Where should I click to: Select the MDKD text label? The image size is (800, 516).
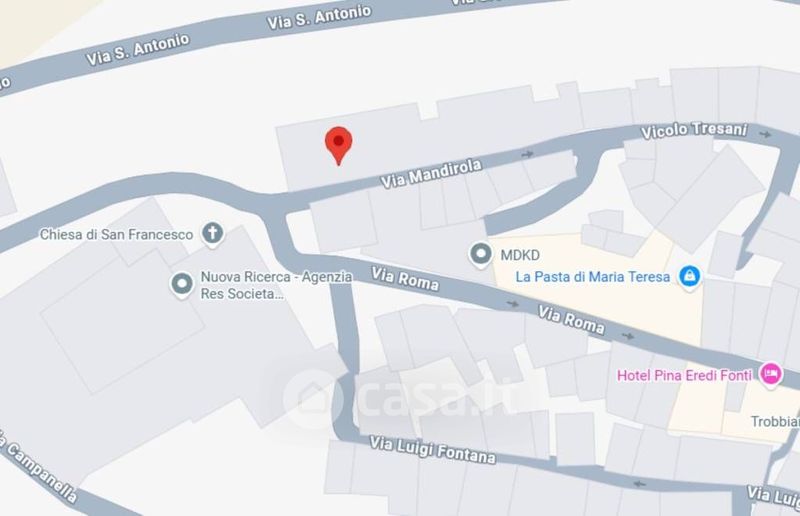pyautogui.click(x=520, y=255)
